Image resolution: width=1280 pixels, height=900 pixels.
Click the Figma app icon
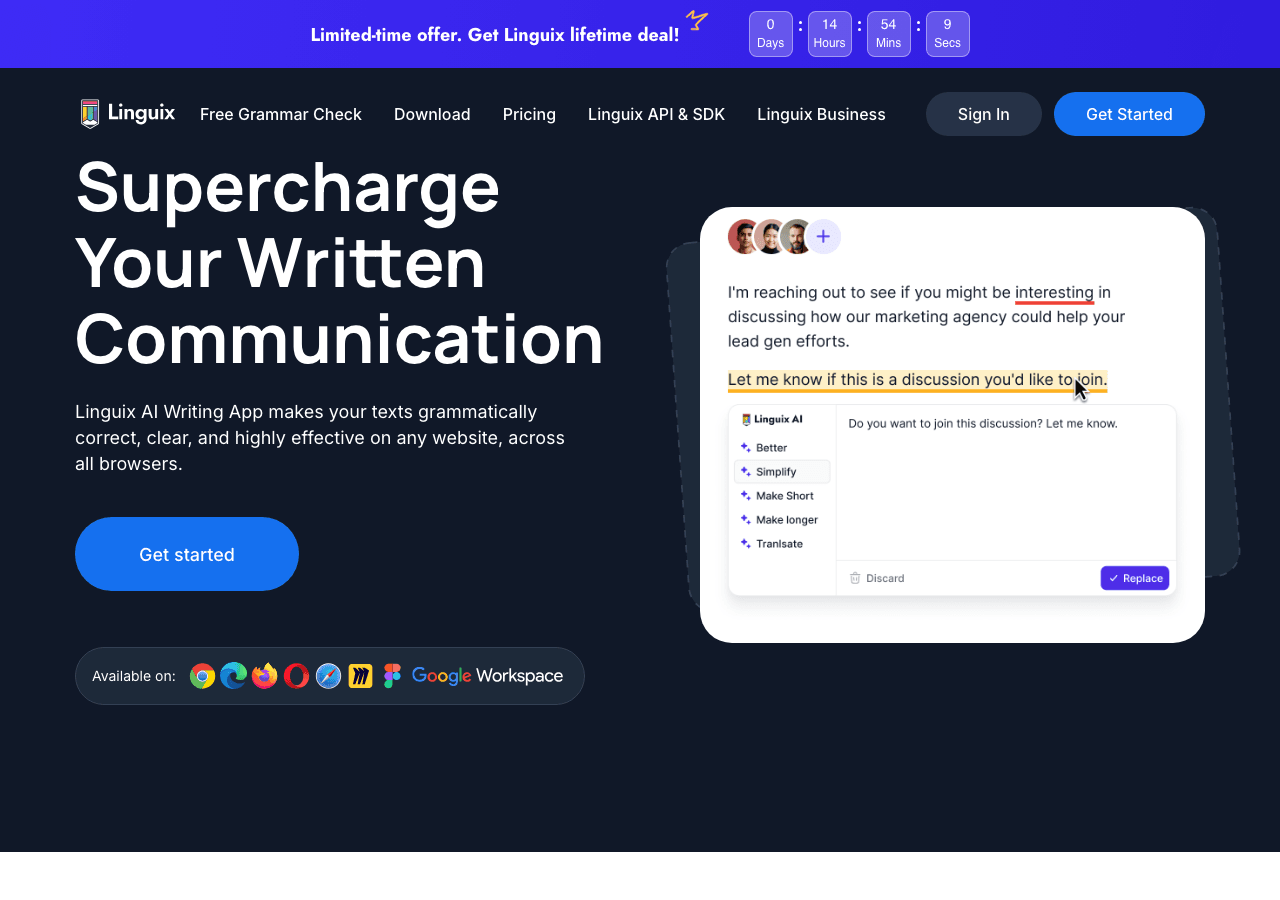[392, 676]
